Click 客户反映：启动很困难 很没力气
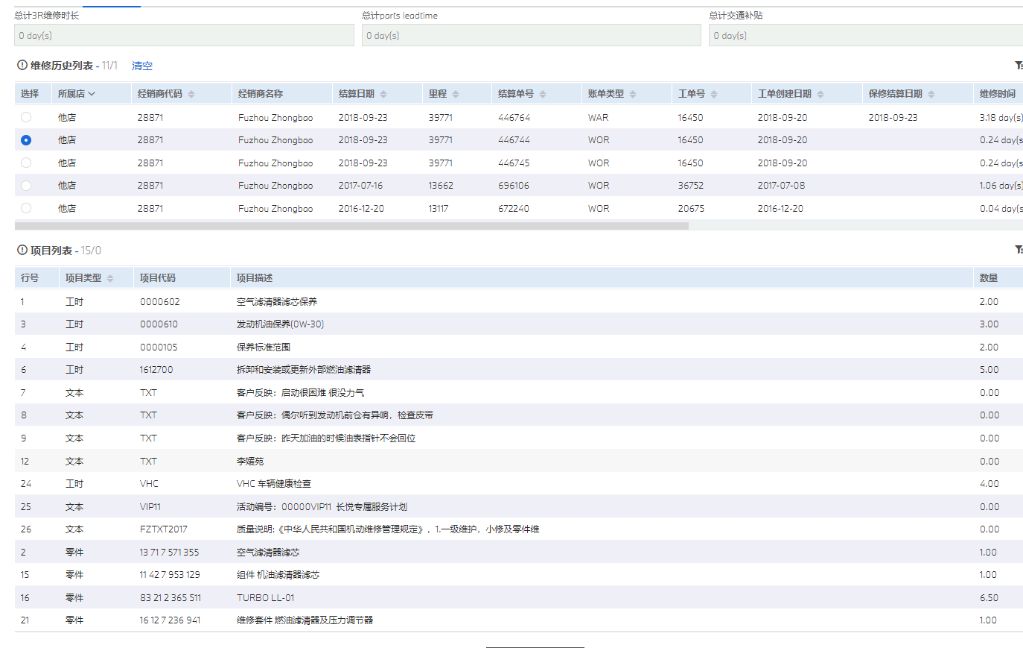The image size is (1023, 648). tap(300, 393)
